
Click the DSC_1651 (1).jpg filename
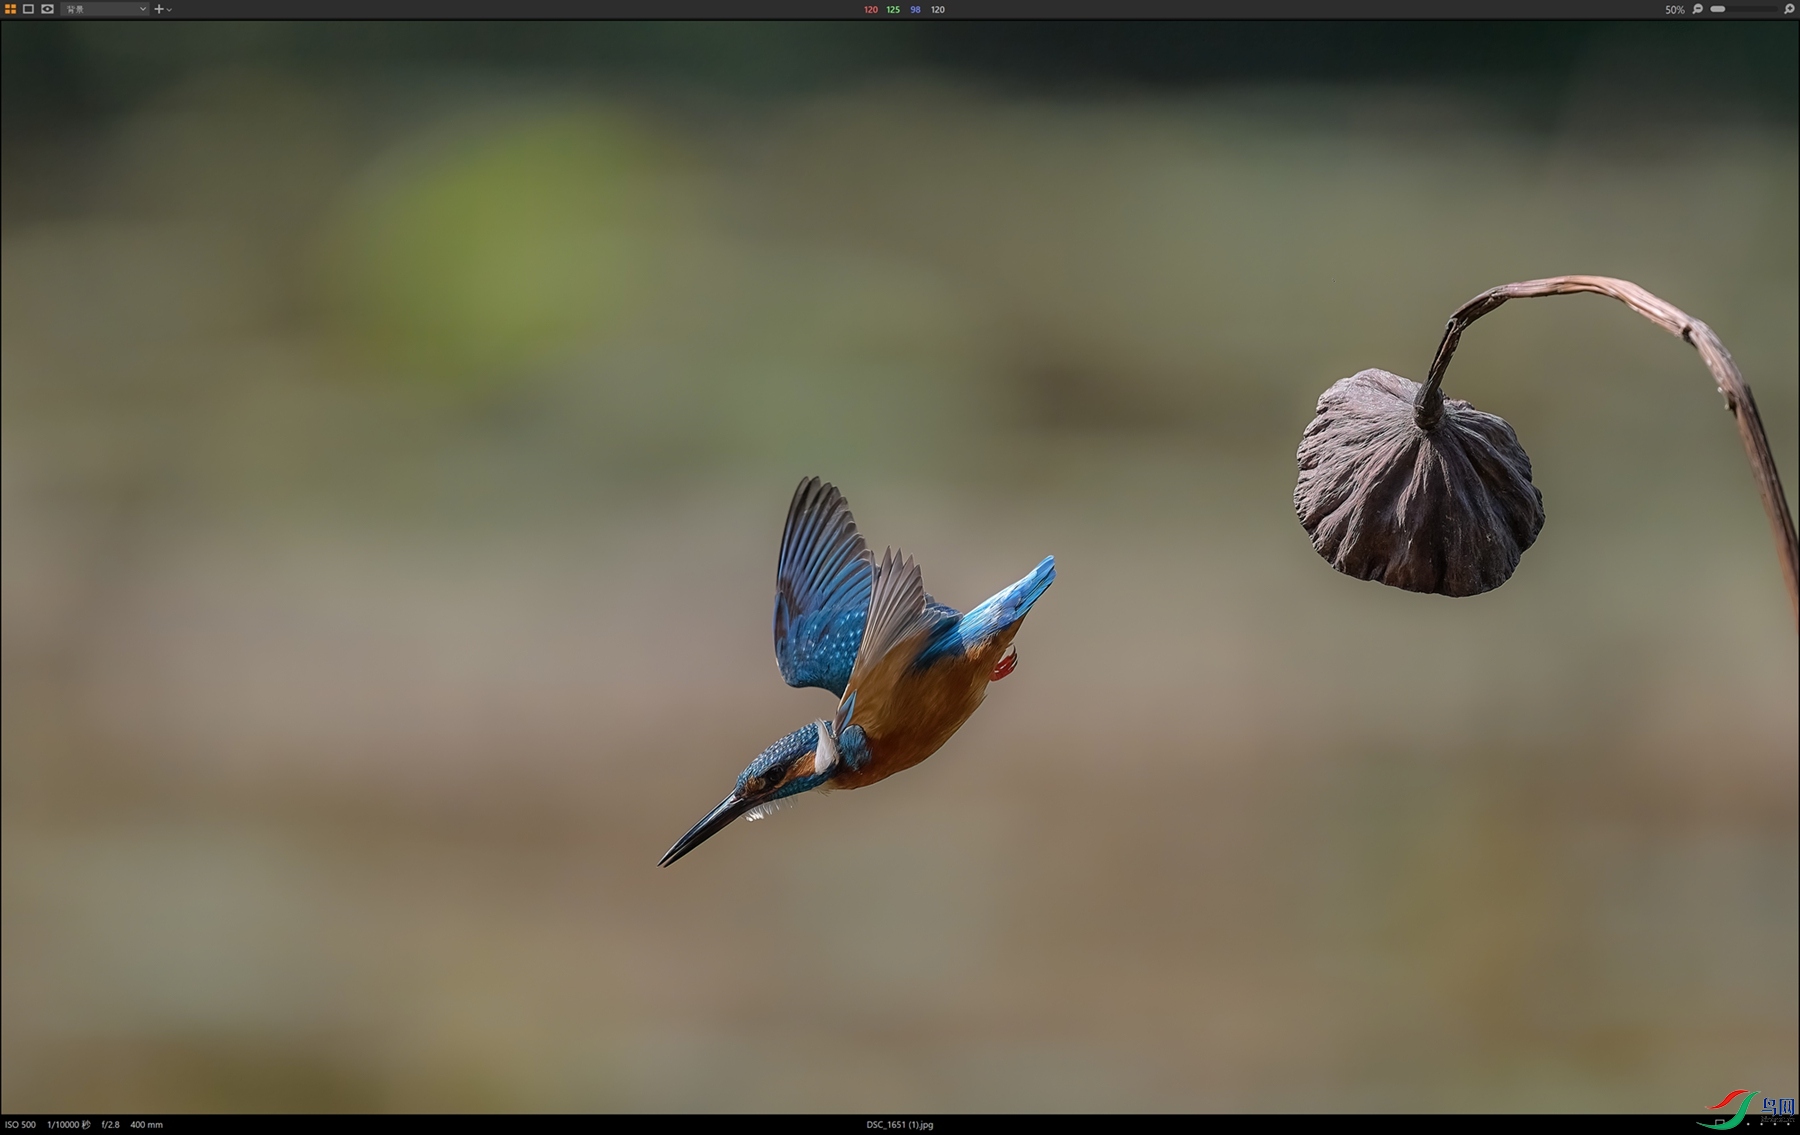[899, 1125]
